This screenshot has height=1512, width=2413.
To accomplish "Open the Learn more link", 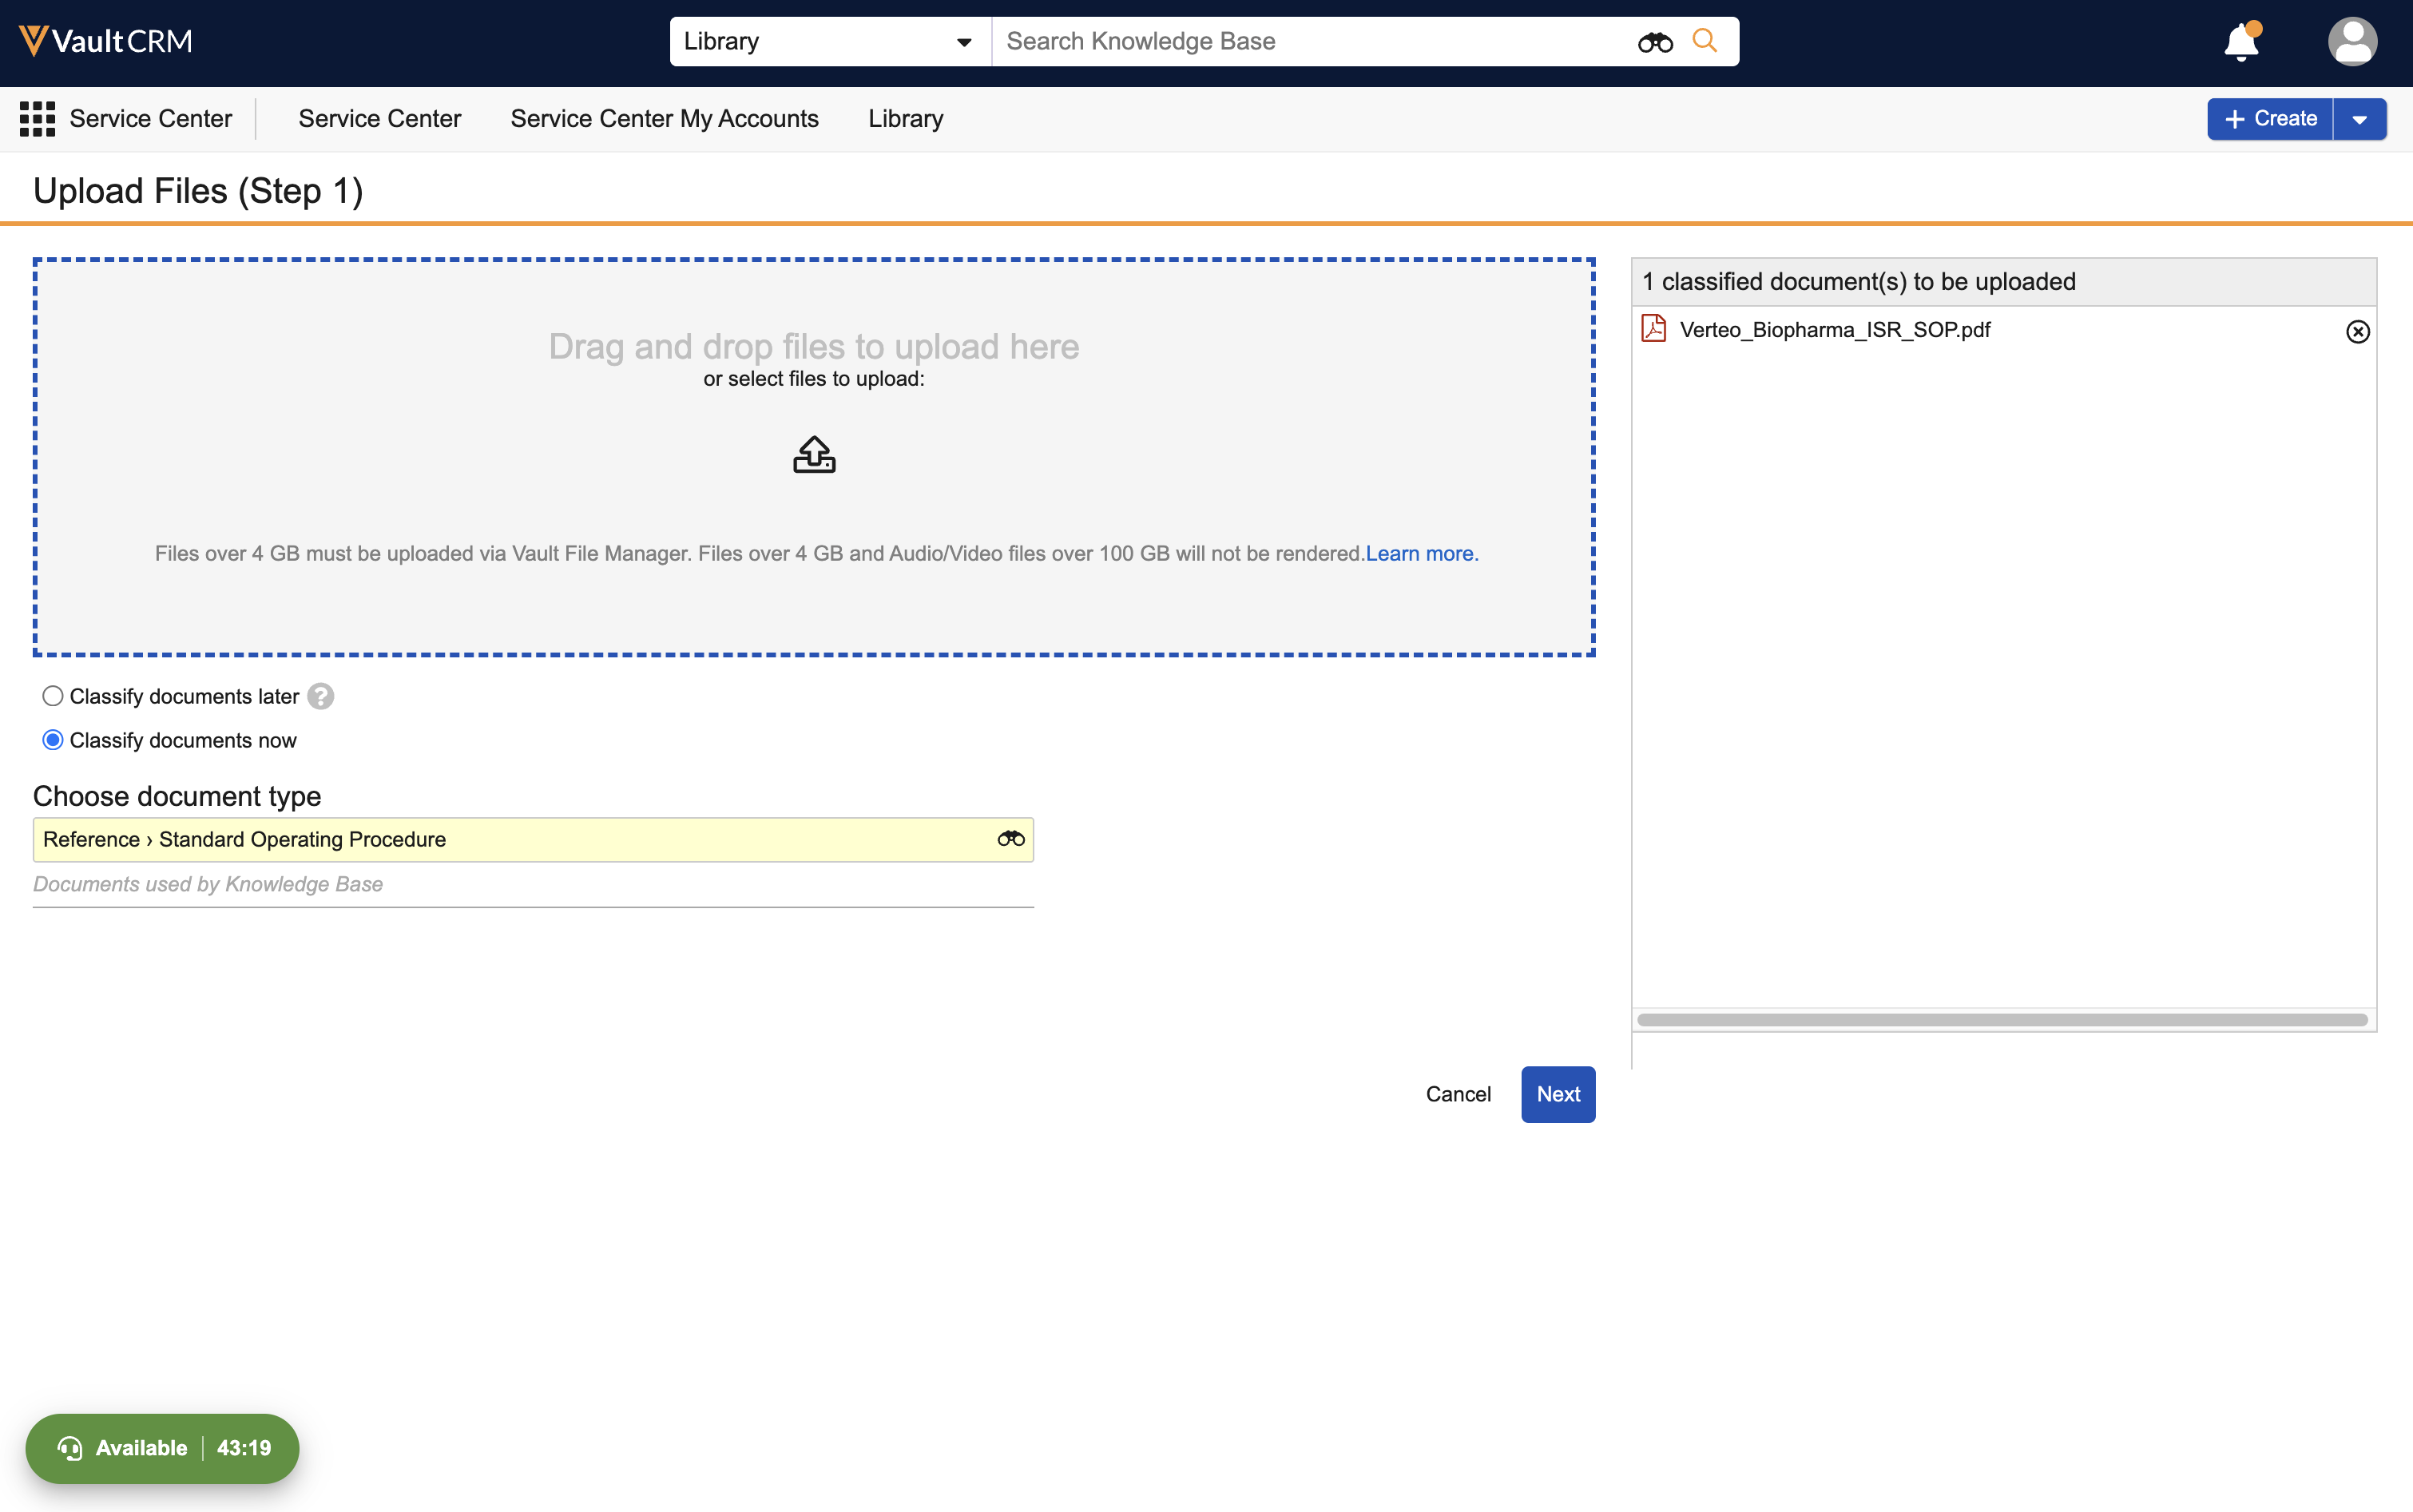I will tap(1420, 553).
